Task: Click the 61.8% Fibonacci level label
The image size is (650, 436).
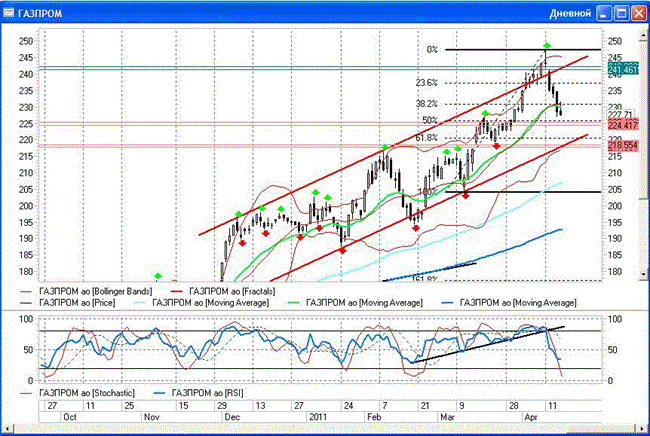Action: point(425,138)
